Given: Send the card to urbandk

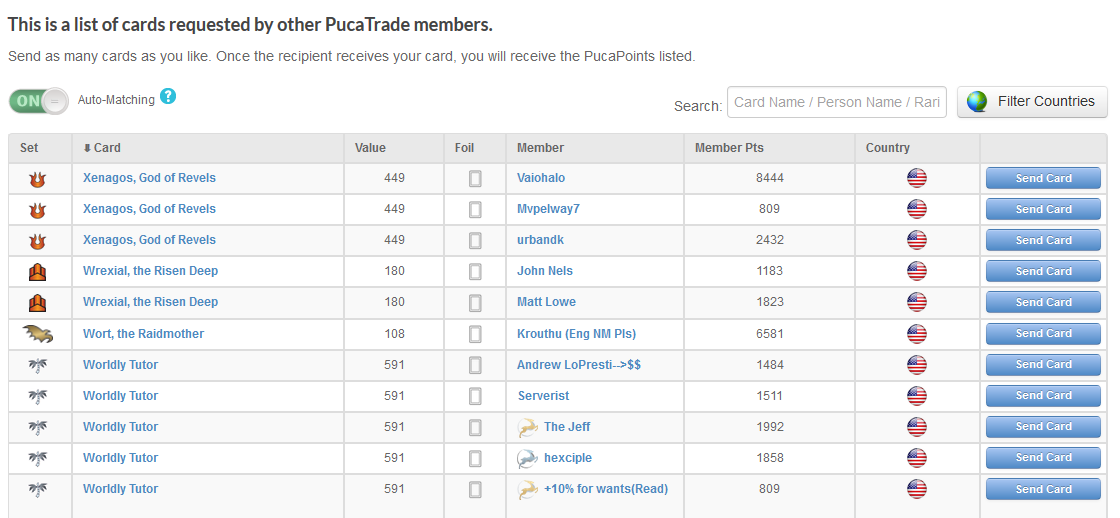Looking at the screenshot, I should click(1043, 241).
